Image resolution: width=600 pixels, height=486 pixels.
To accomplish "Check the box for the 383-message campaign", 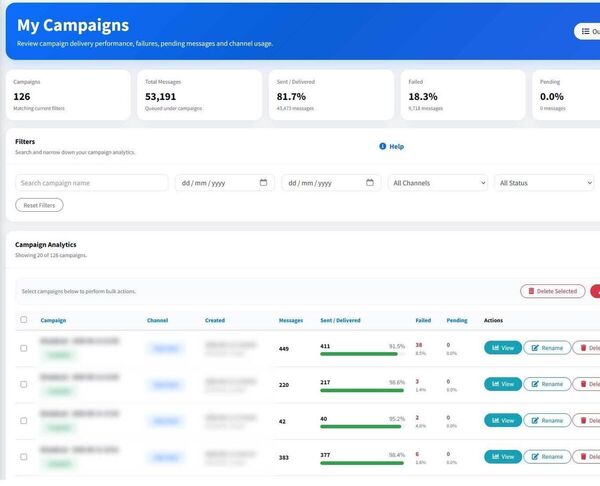I will (24, 457).
